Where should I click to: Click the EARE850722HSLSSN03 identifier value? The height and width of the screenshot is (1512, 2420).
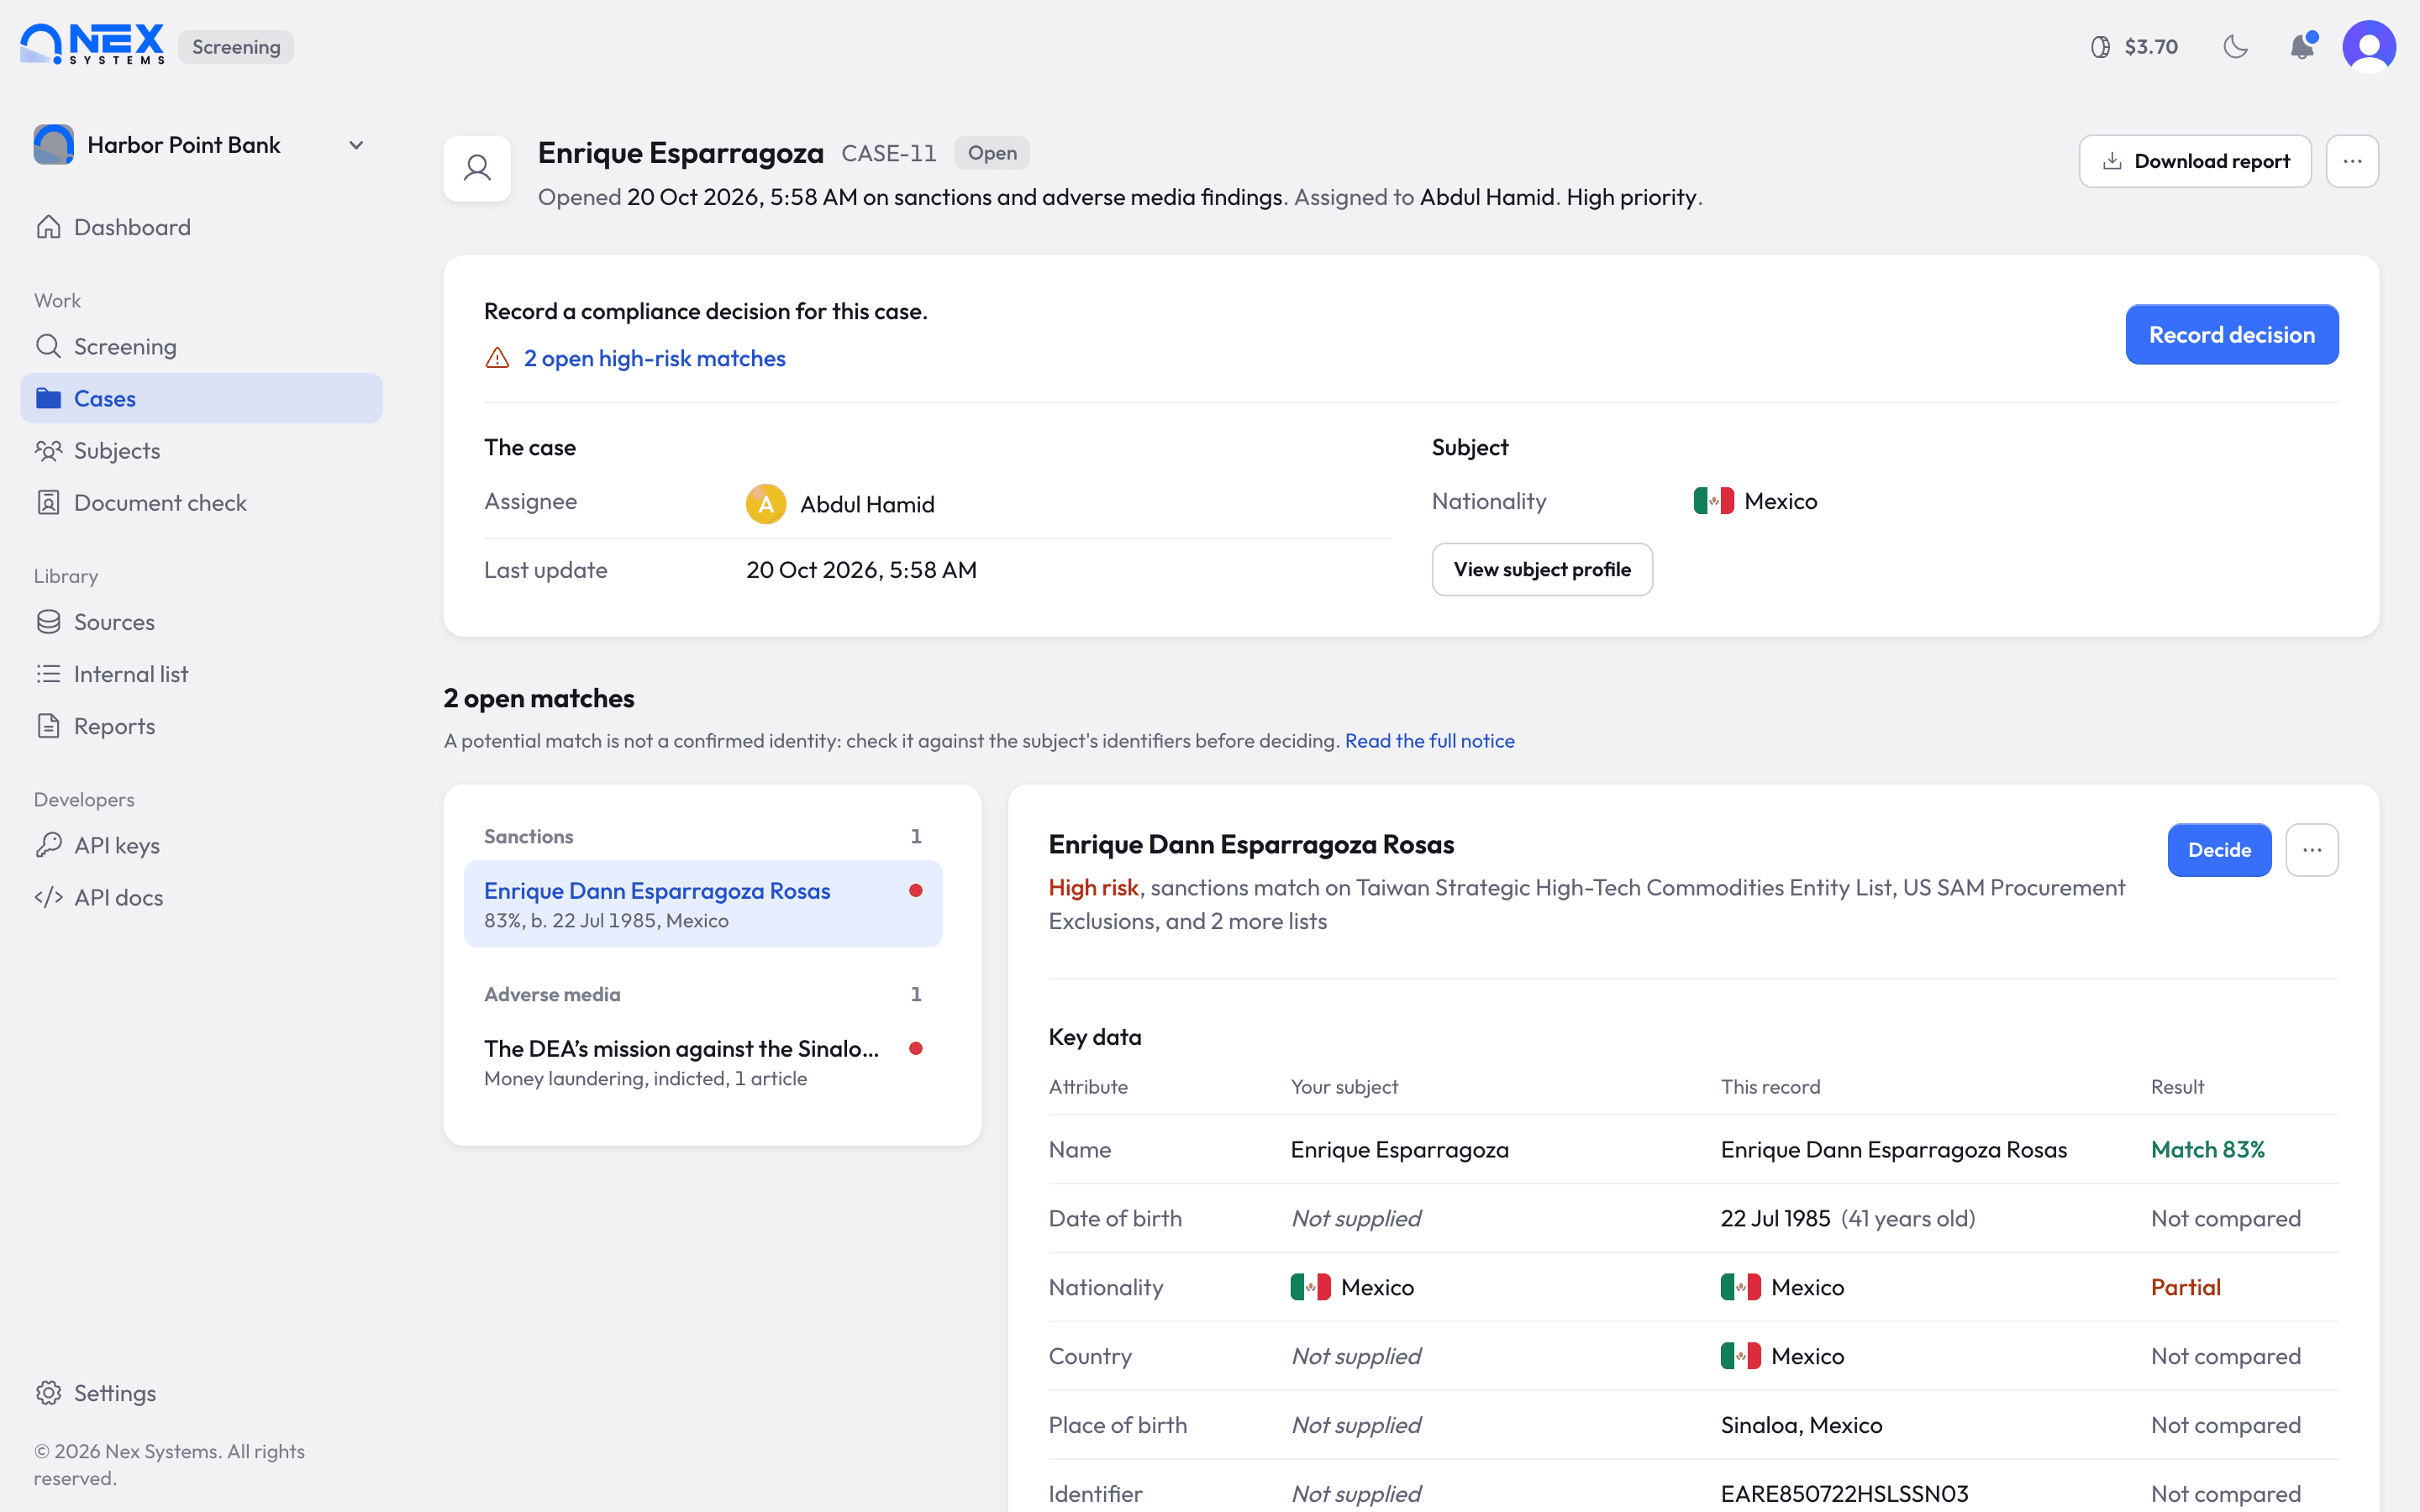coord(1844,1494)
